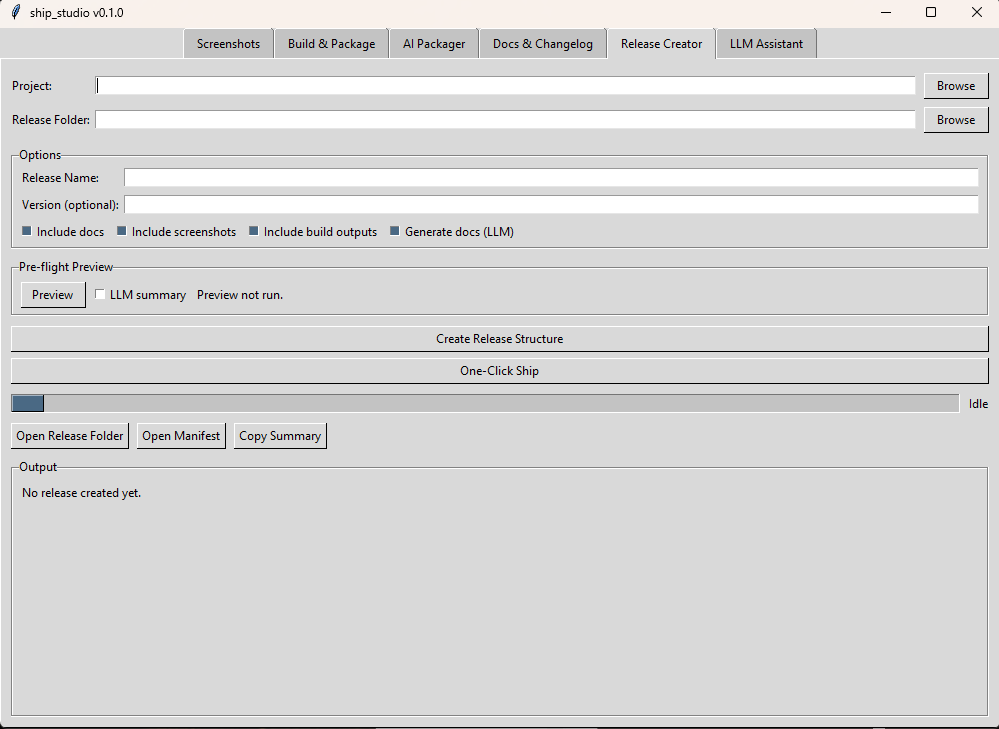Browse for a Project file
Viewport: 999px width, 729px height.
click(955, 85)
